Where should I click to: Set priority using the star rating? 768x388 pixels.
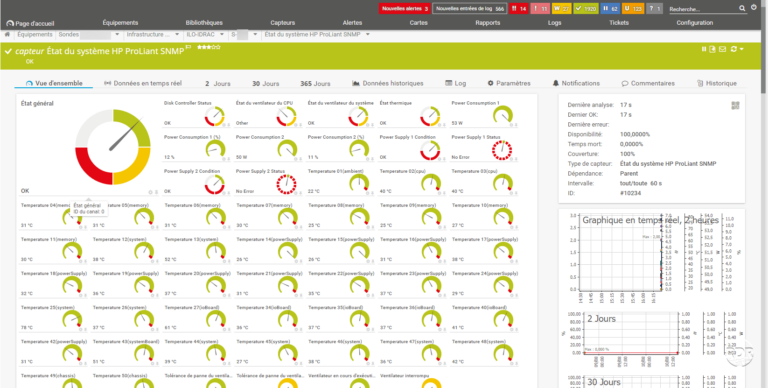(209, 47)
